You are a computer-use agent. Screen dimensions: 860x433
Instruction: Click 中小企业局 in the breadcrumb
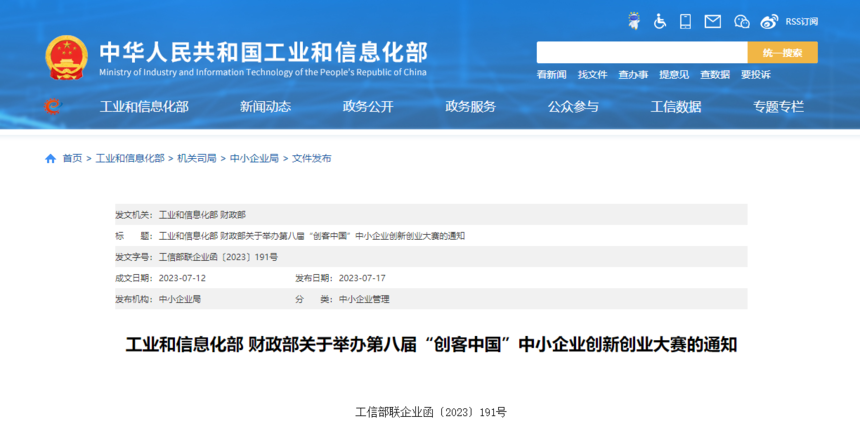pos(255,158)
